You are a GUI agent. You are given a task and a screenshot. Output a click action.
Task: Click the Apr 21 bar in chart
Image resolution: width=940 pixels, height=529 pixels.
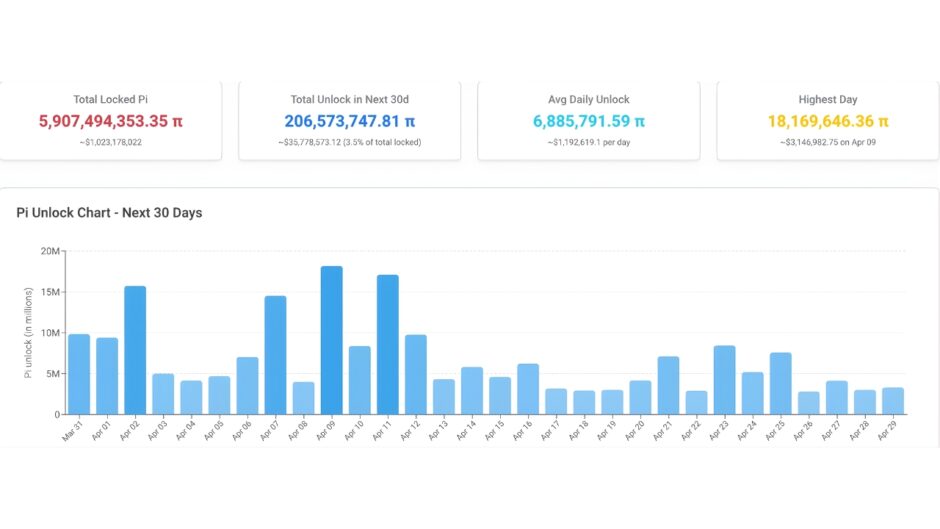click(669, 385)
